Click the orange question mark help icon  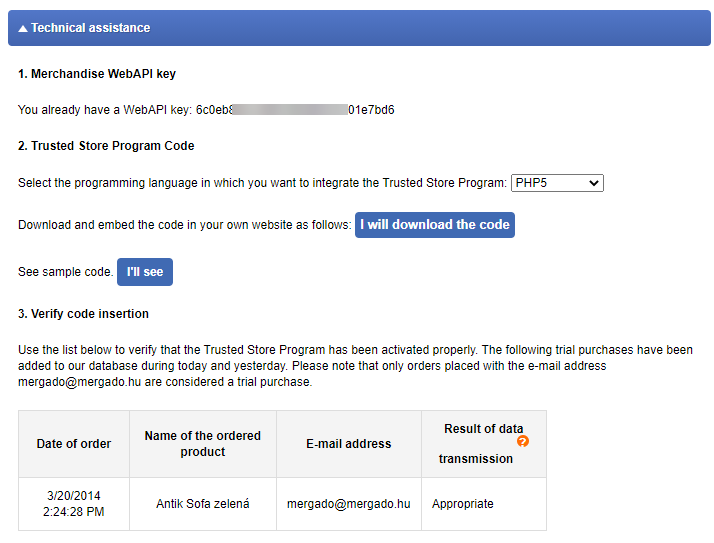523,441
